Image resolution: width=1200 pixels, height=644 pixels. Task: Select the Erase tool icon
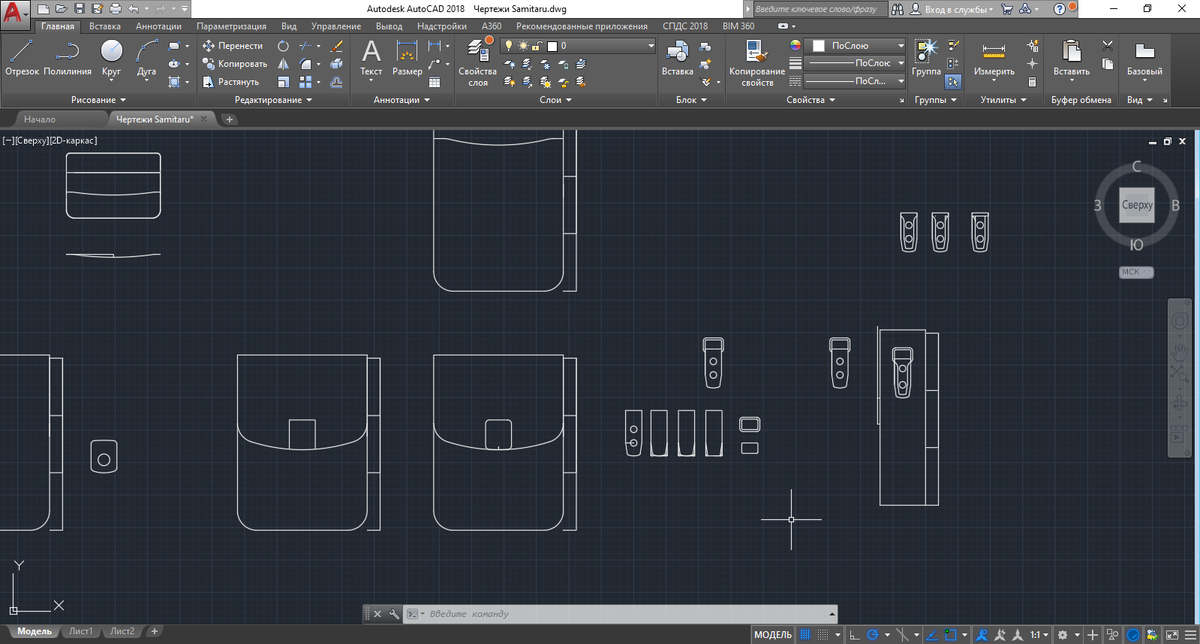[x=336, y=46]
